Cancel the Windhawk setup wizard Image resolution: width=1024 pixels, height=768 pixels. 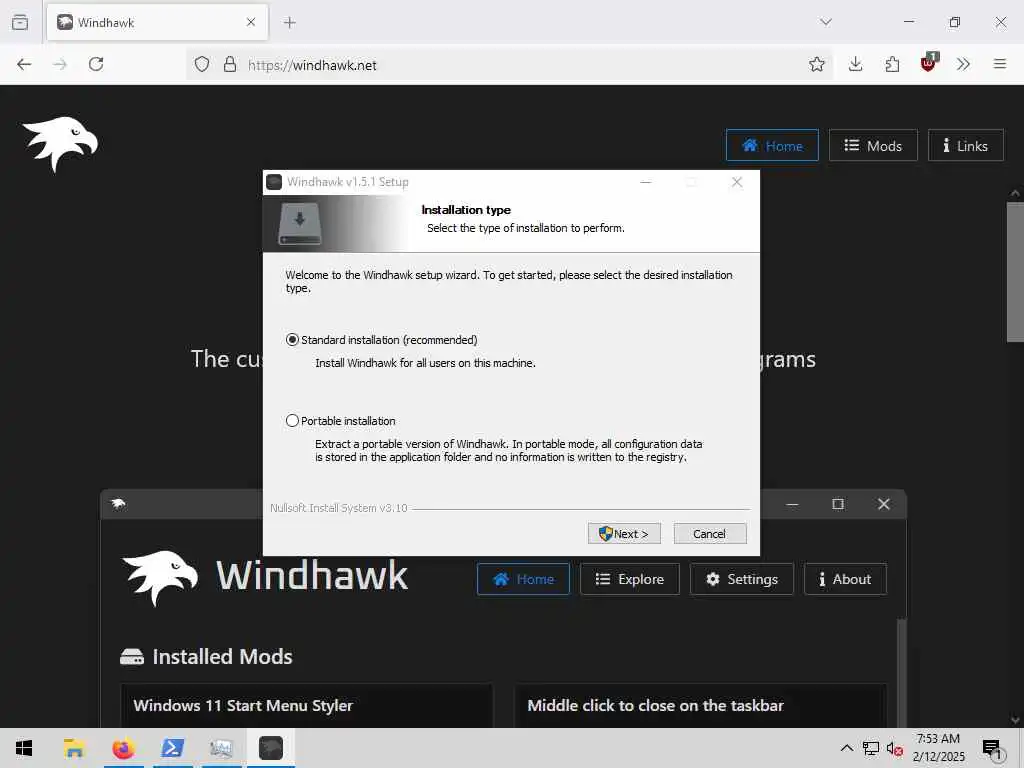click(709, 534)
